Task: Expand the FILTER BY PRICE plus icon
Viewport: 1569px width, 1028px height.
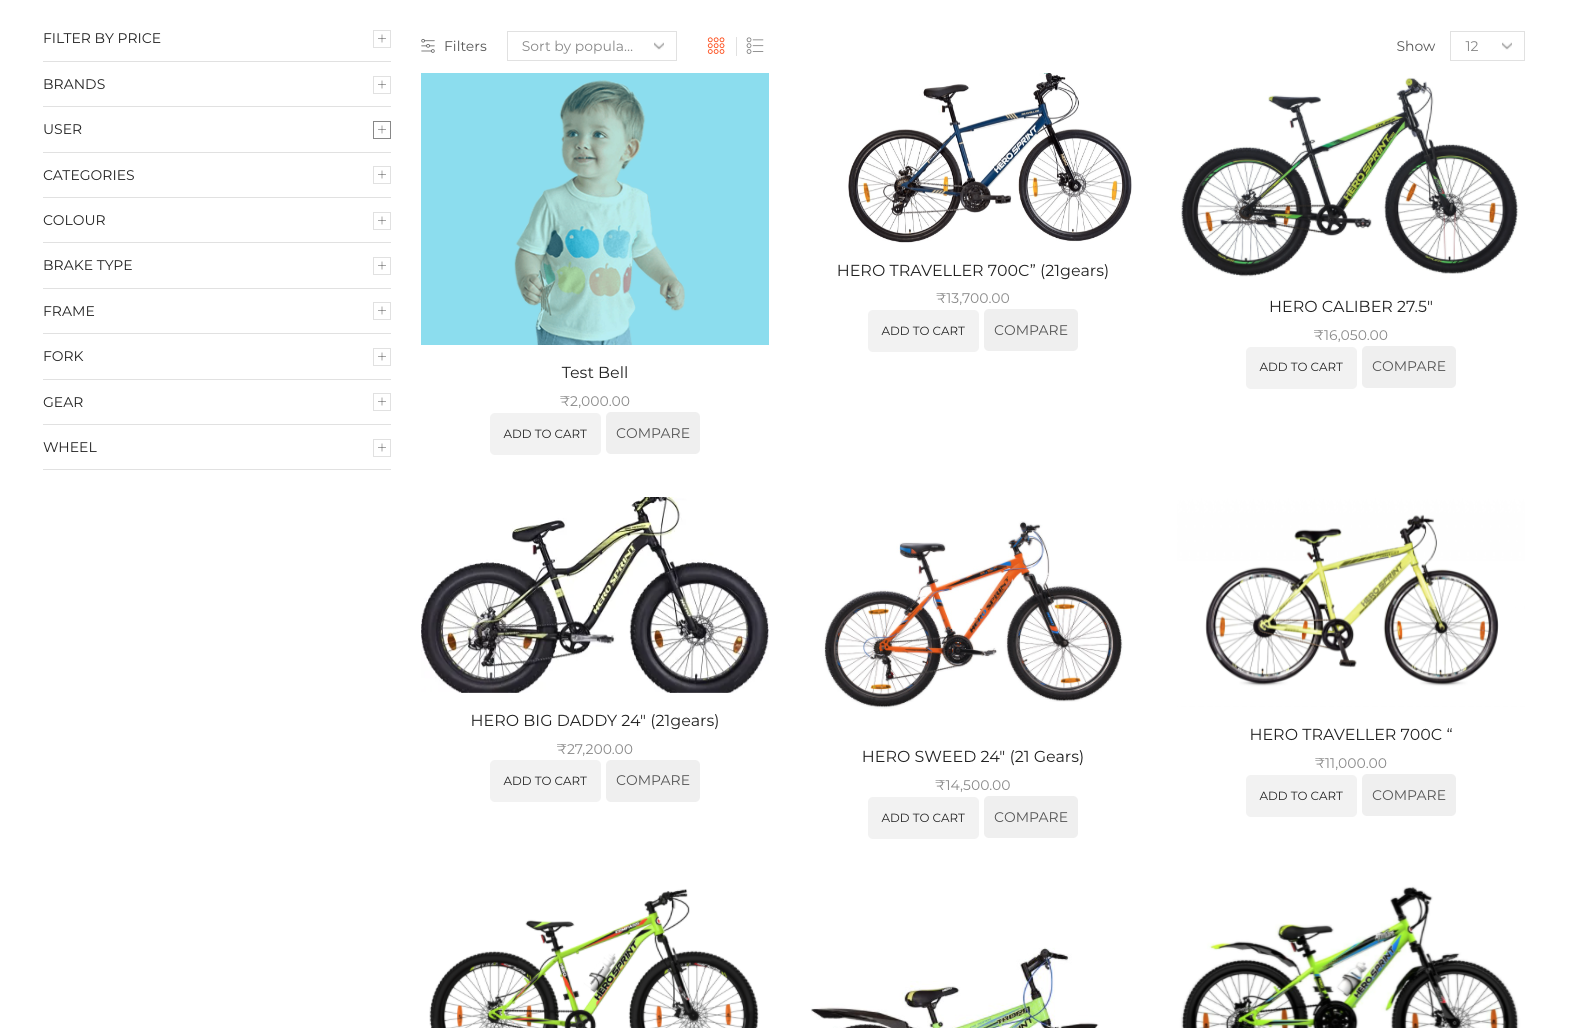Action: tap(382, 39)
